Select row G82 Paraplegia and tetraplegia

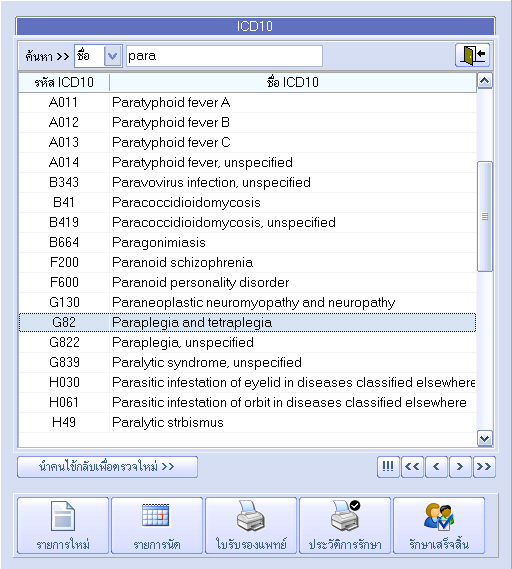[x=247, y=322]
